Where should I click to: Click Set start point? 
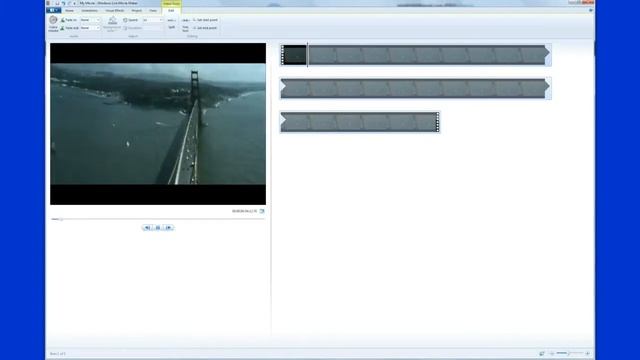click(205, 20)
